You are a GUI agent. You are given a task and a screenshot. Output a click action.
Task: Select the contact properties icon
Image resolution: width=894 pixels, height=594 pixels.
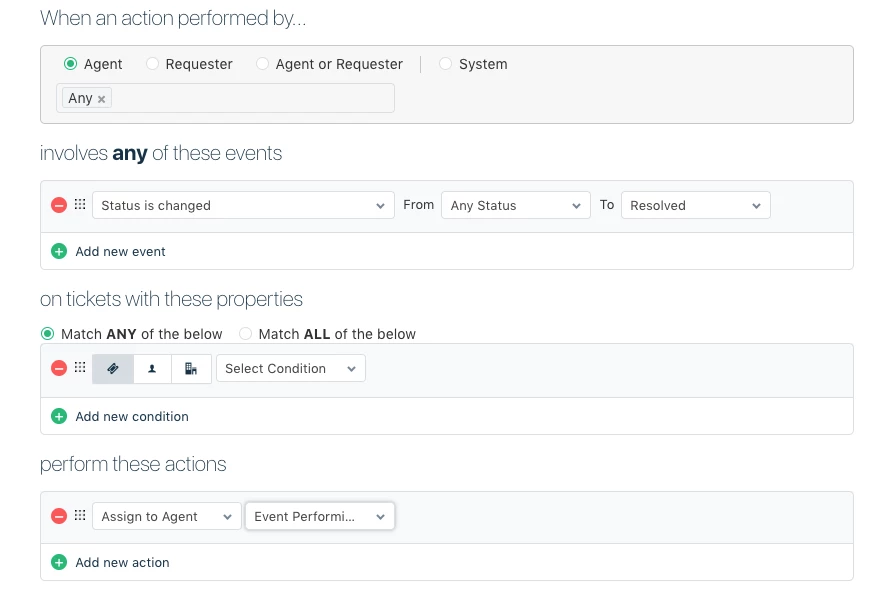(x=152, y=368)
